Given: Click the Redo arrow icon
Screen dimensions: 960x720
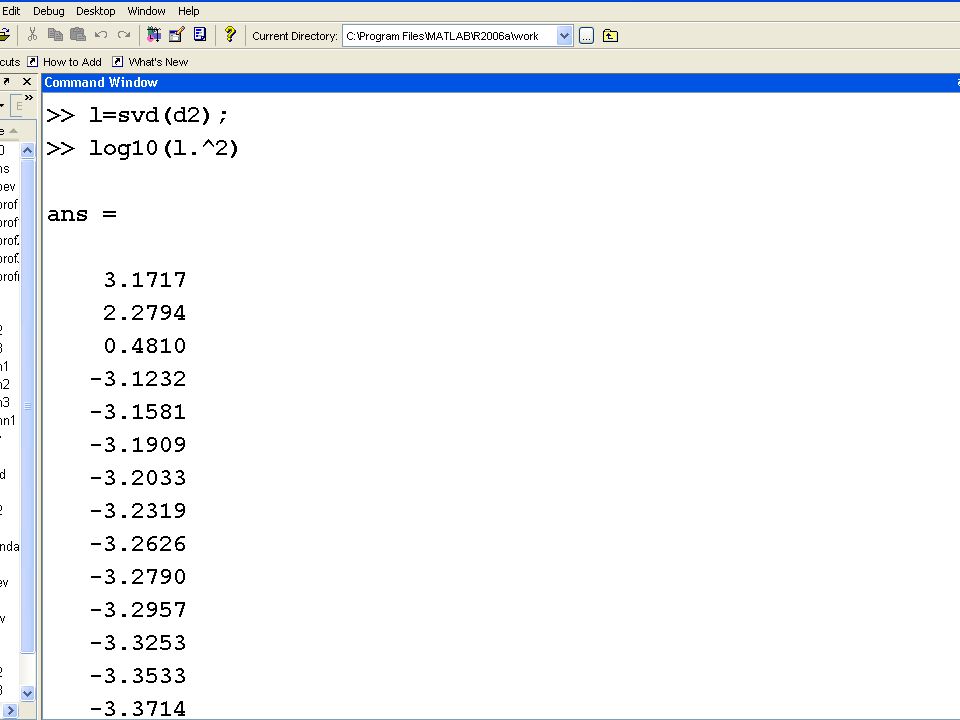Looking at the screenshot, I should point(124,35).
